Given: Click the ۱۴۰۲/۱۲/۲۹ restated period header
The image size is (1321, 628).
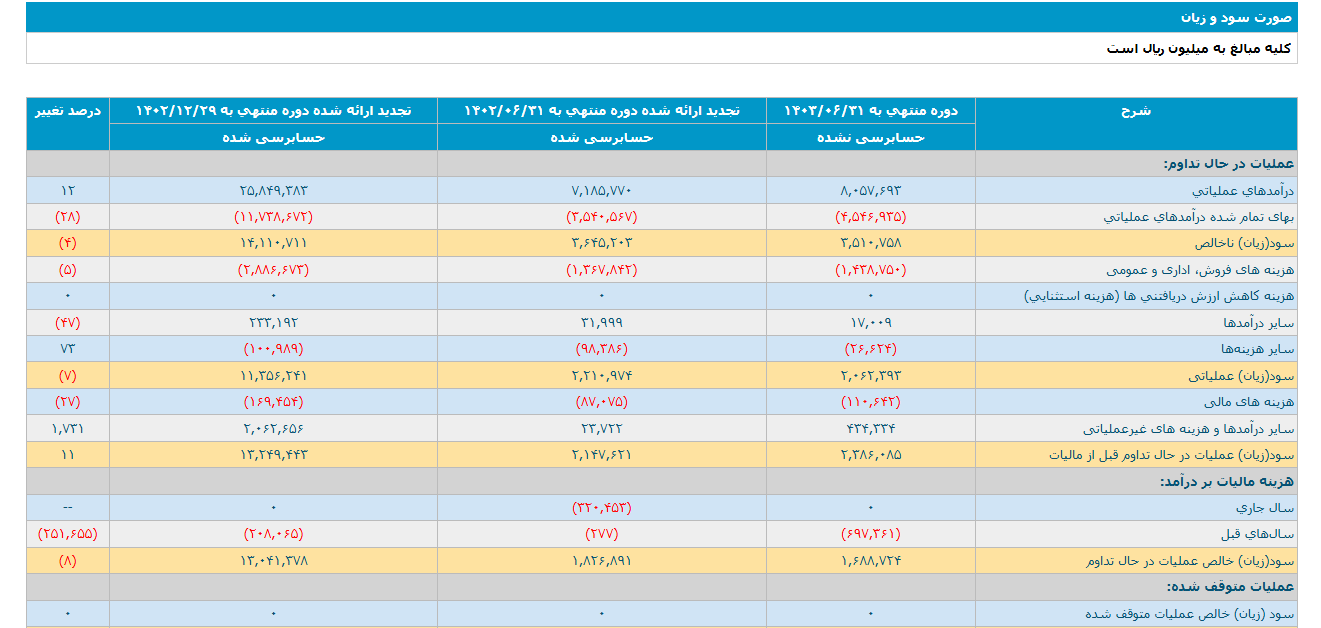Looking at the screenshot, I should click(273, 111).
